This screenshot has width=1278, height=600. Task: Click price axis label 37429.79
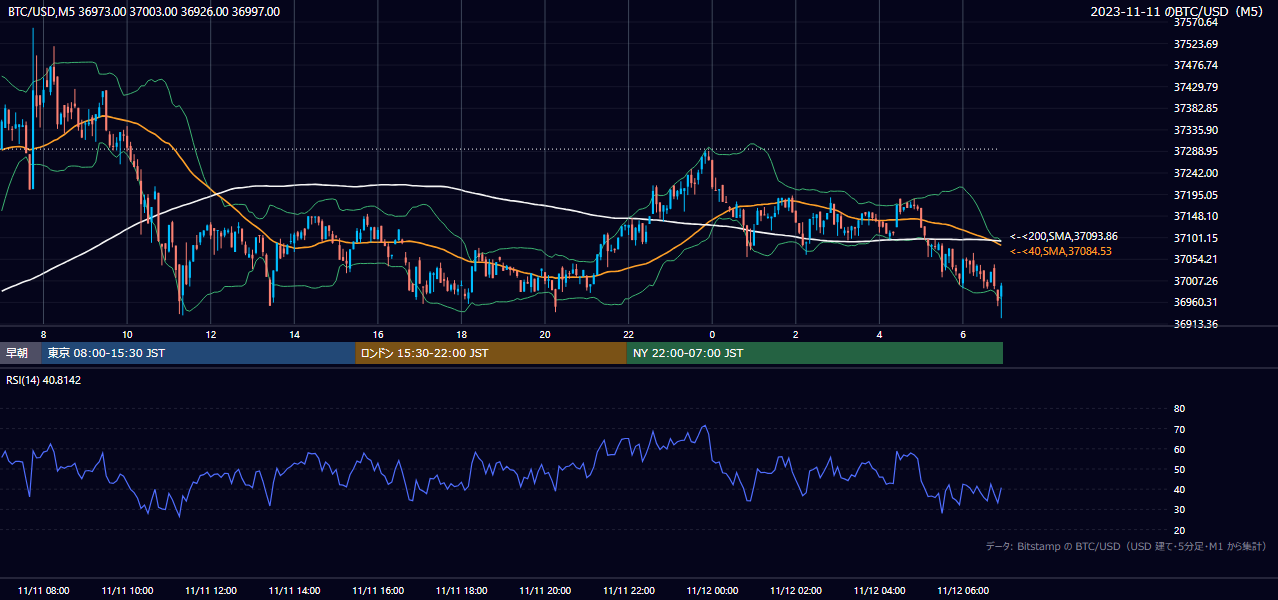[1195, 87]
